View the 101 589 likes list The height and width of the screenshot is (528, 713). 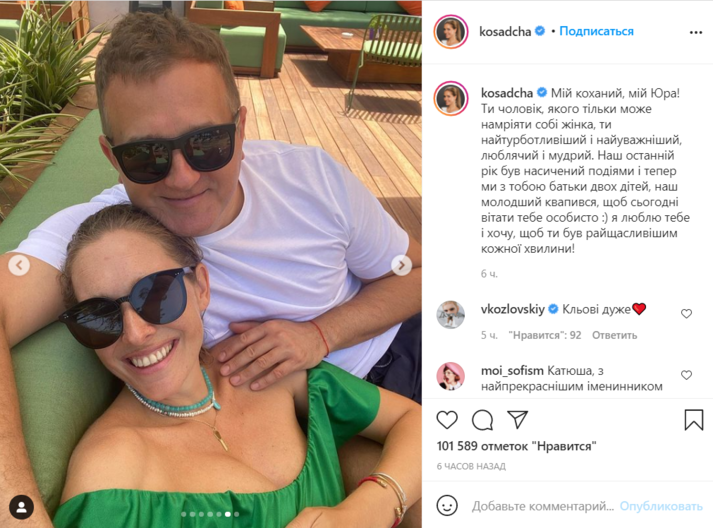(x=516, y=446)
